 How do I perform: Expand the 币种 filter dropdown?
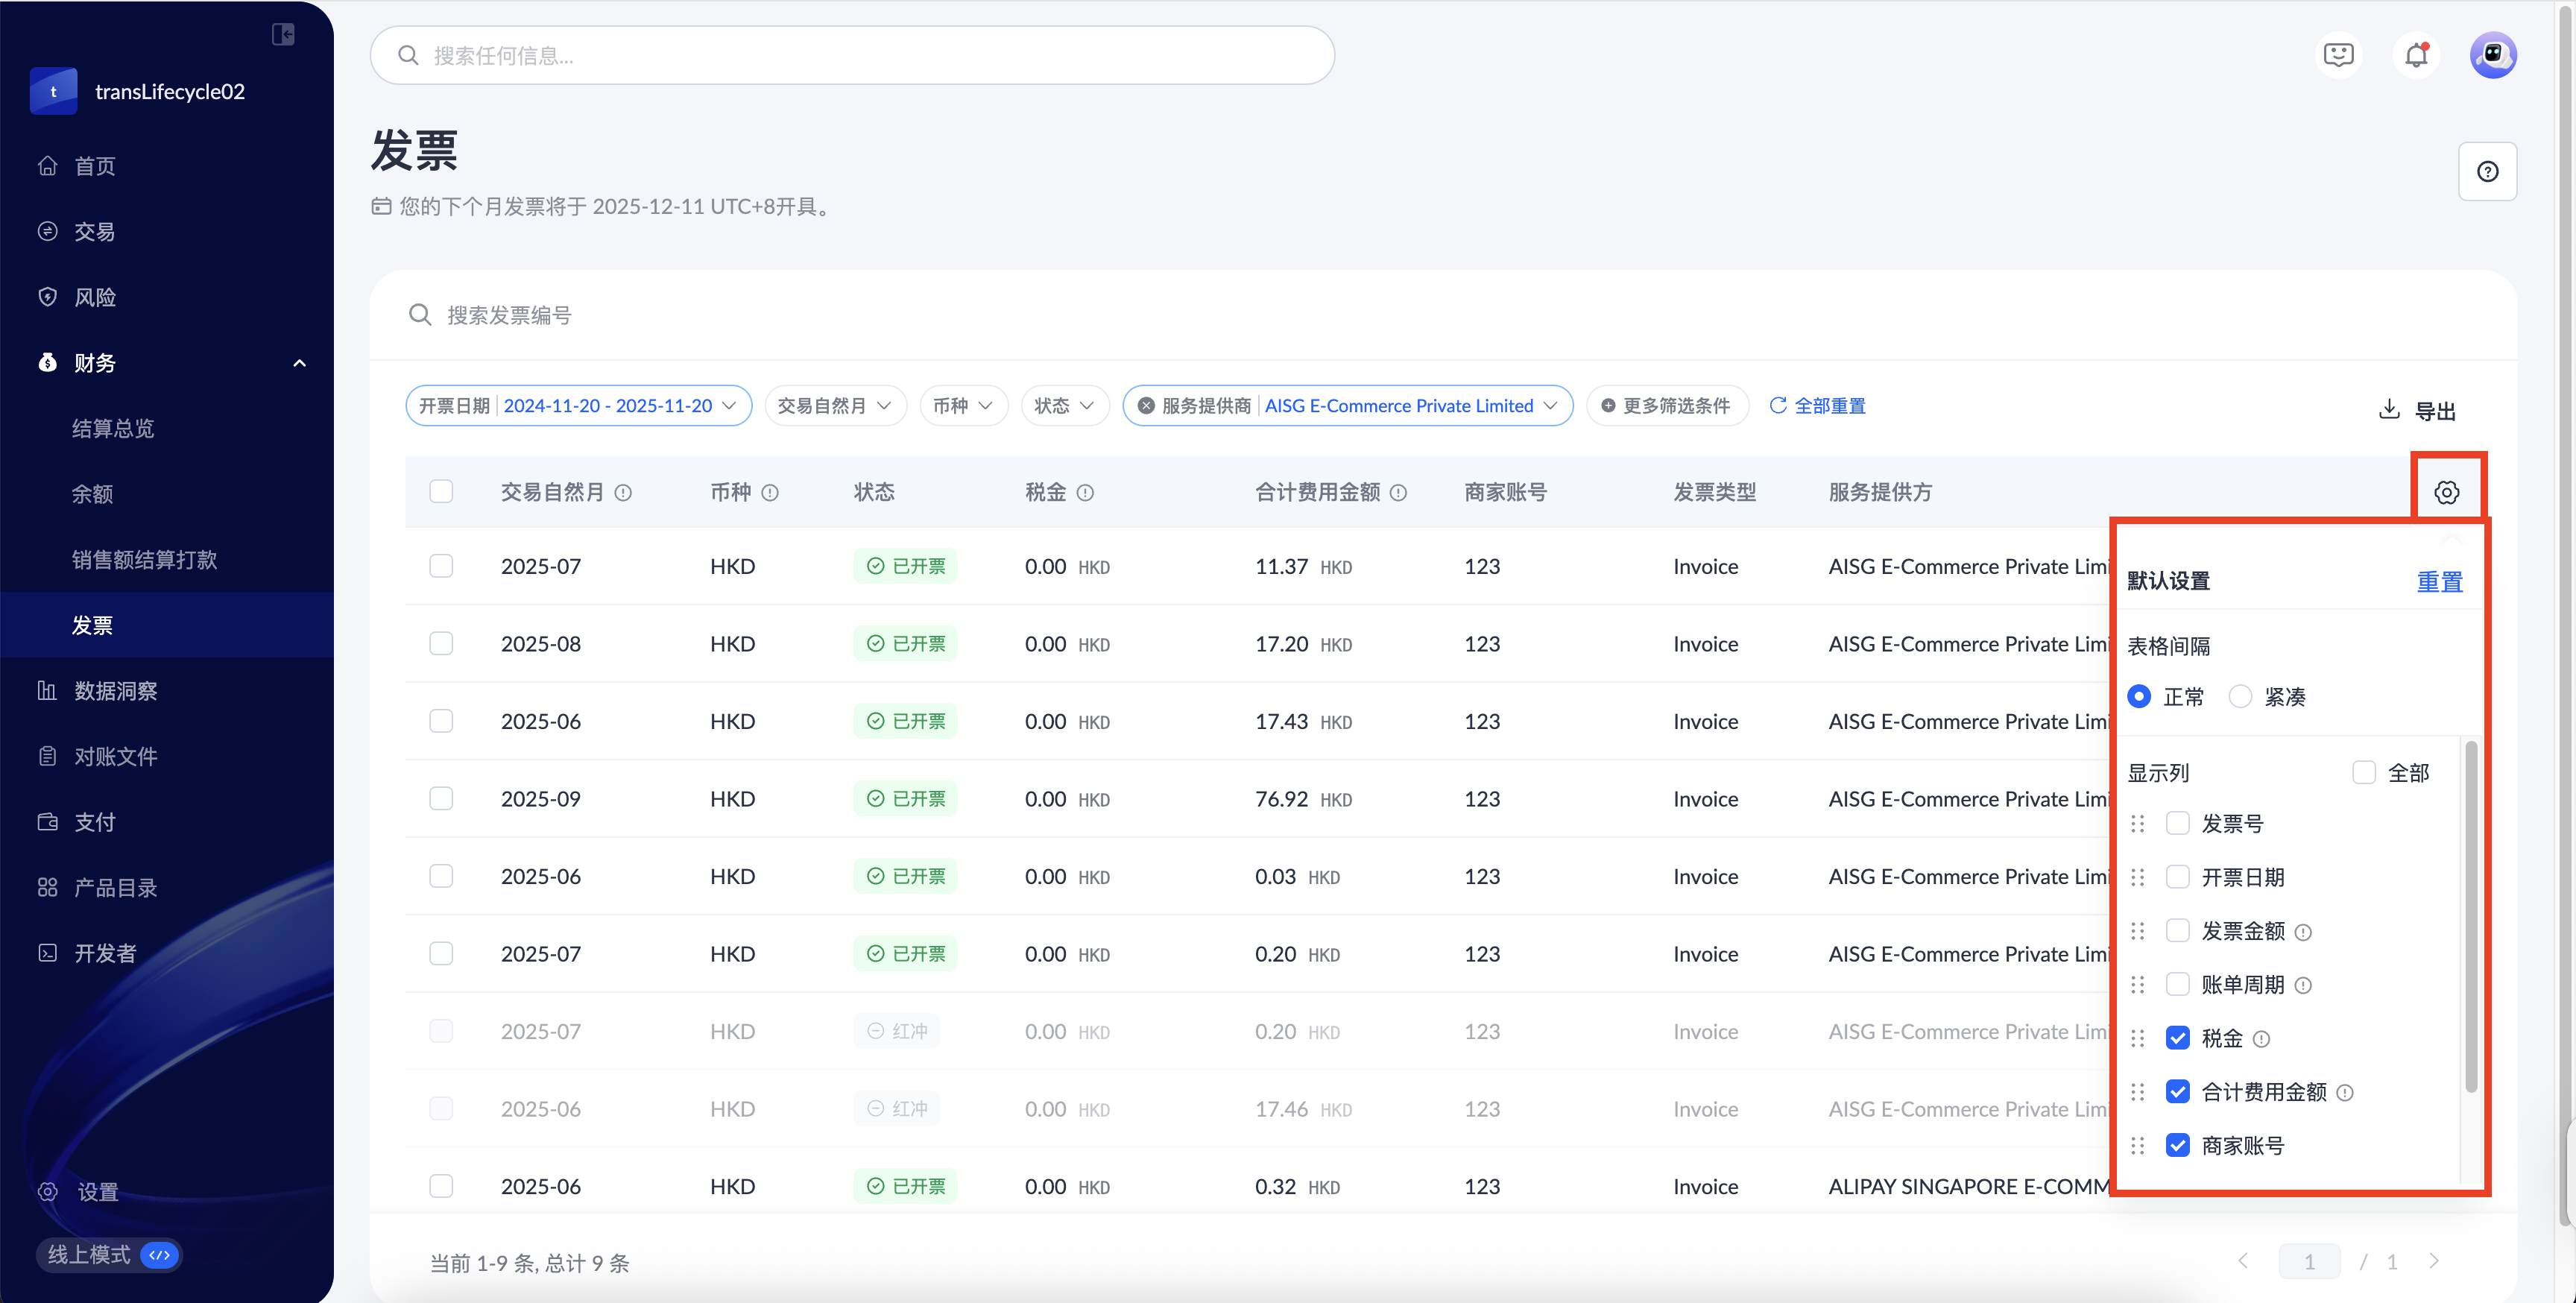point(962,406)
